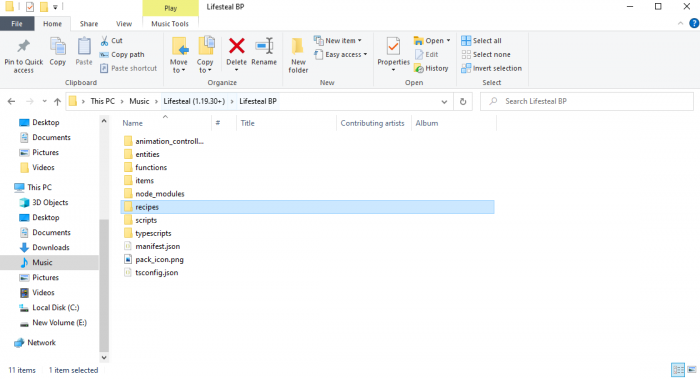Open the History command

point(431,68)
